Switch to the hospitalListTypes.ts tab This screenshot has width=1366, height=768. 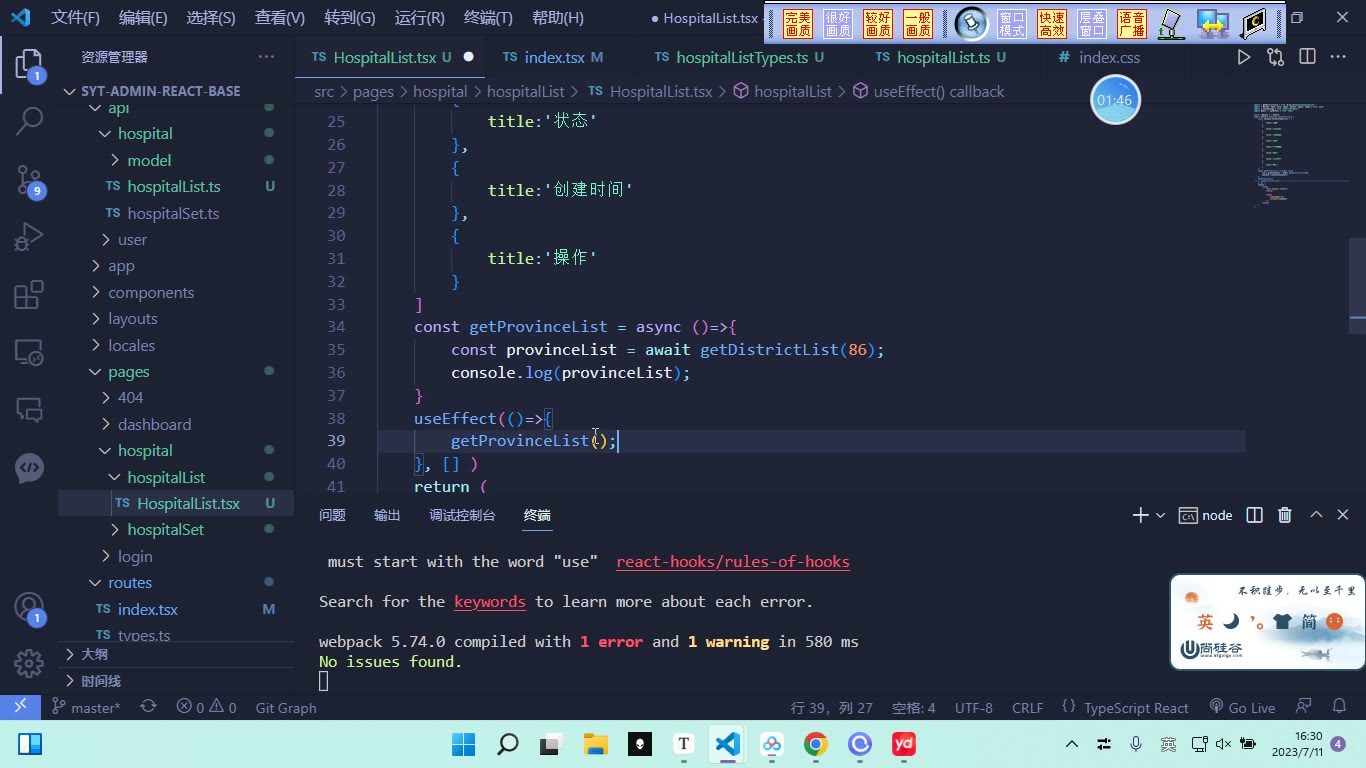(x=739, y=57)
